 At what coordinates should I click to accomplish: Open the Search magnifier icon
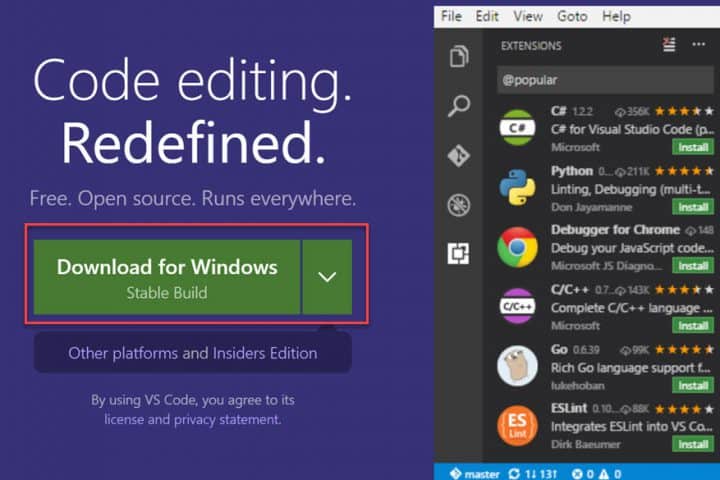[459, 106]
